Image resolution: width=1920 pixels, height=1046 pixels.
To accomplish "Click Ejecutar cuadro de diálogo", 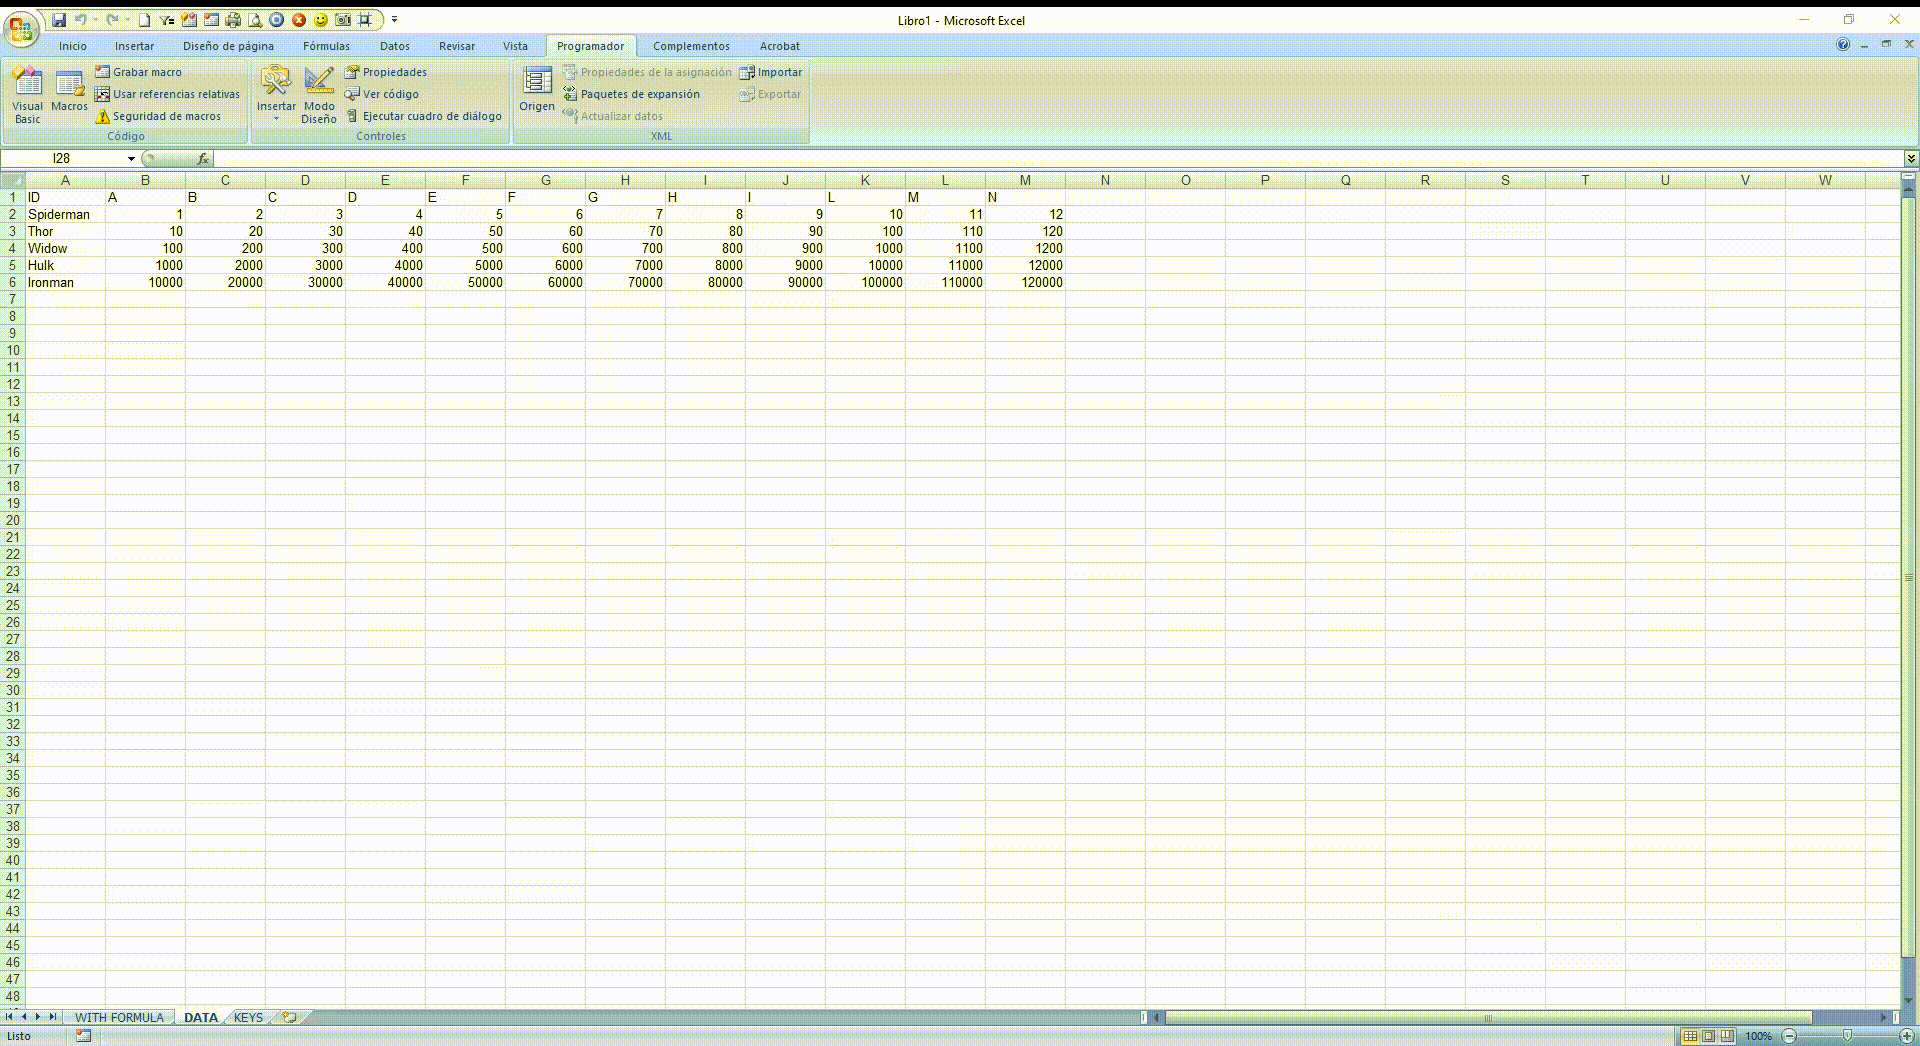I will pyautogui.click(x=424, y=116).
